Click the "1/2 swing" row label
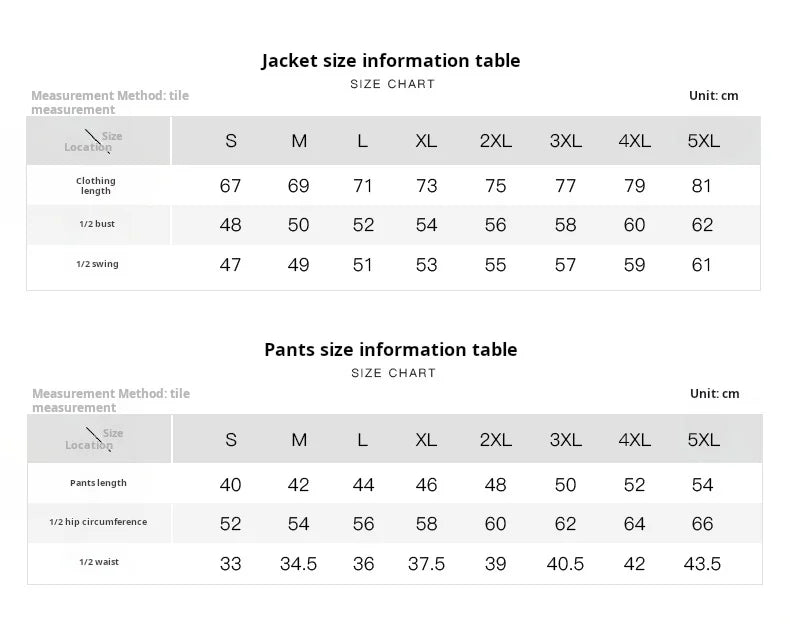This screenshot has width=790, height=624. (97, 265)
